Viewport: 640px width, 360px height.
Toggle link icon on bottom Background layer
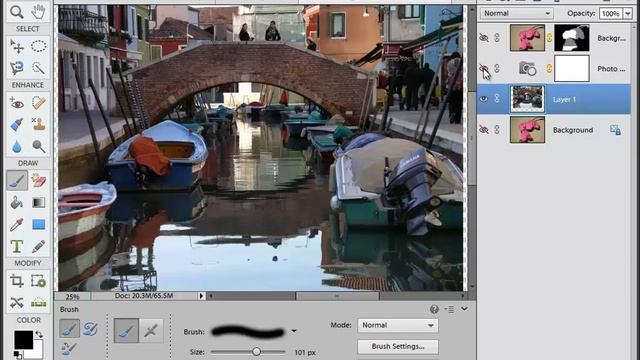click(x=497, y=130)
